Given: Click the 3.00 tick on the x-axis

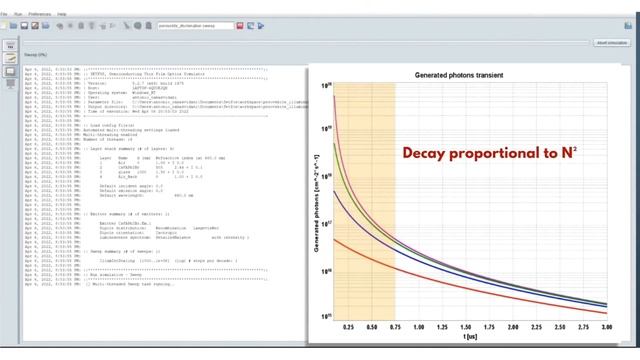Looking at the screenshot, I should (607, 327).
